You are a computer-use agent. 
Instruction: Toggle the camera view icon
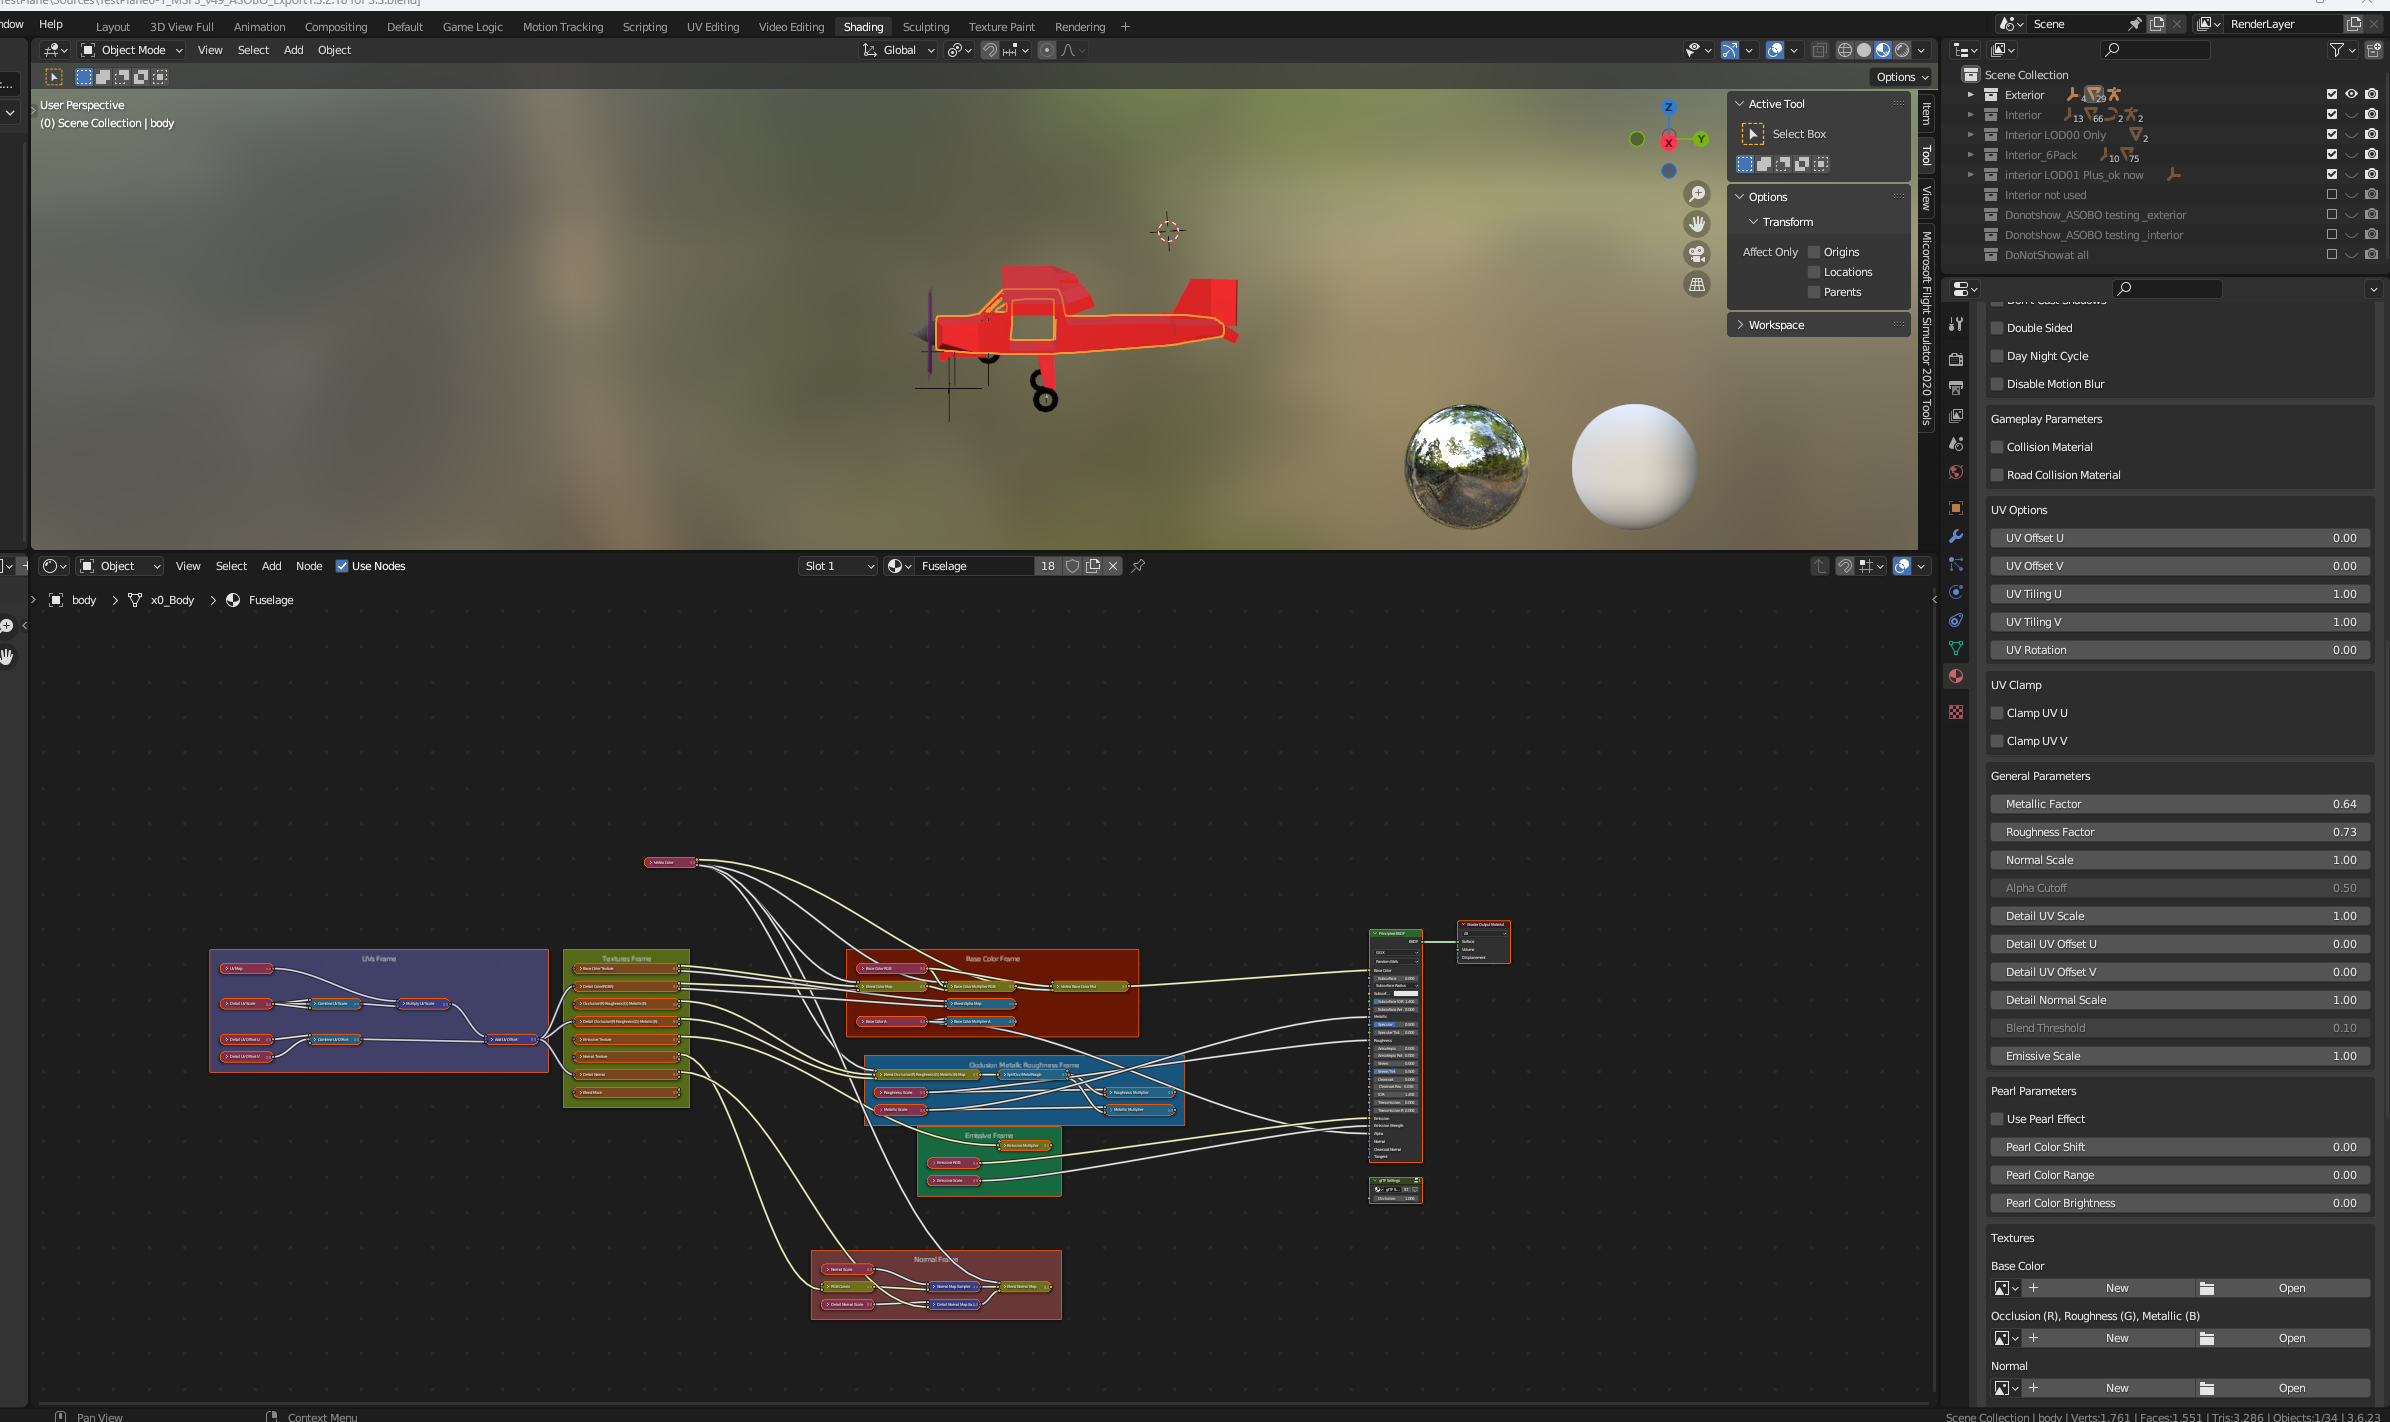[1697, 254]
